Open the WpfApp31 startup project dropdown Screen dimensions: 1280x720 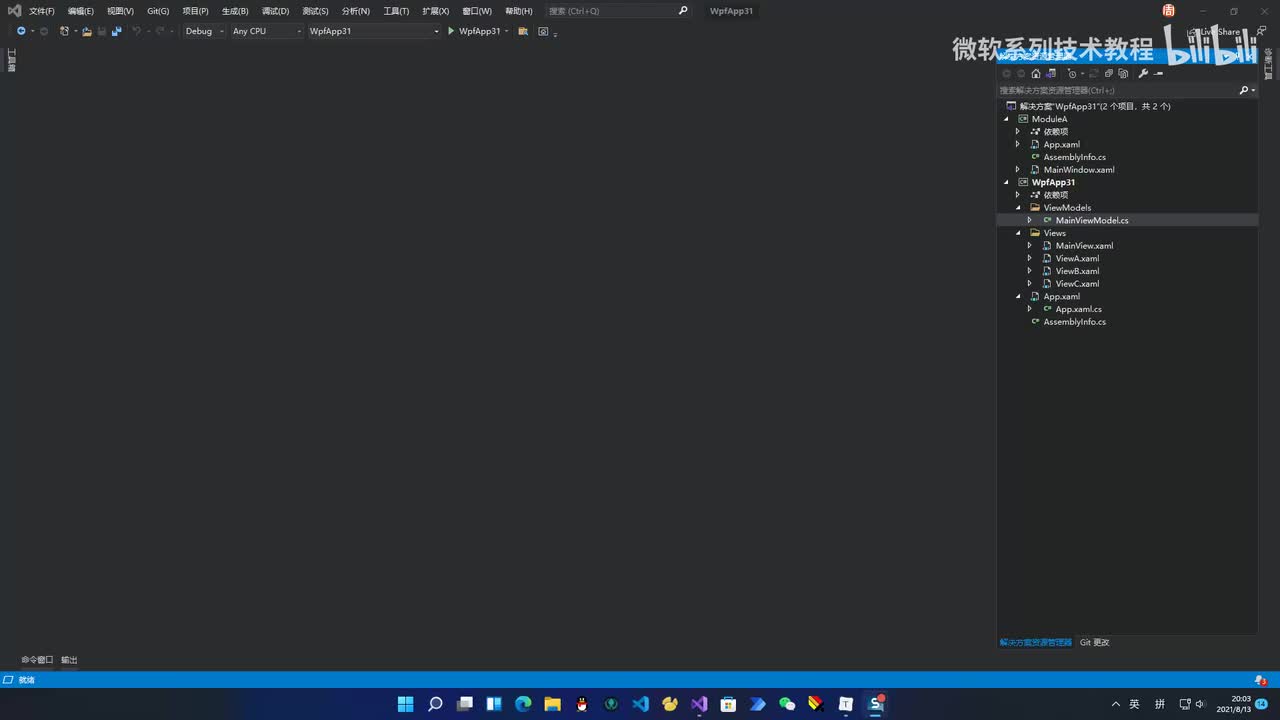(x=374, y=31)
